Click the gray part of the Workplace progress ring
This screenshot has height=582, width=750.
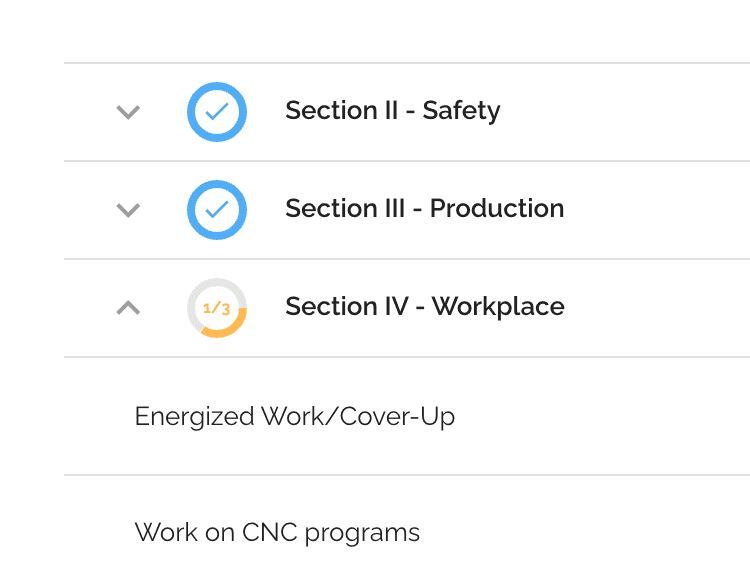point(200,289)
